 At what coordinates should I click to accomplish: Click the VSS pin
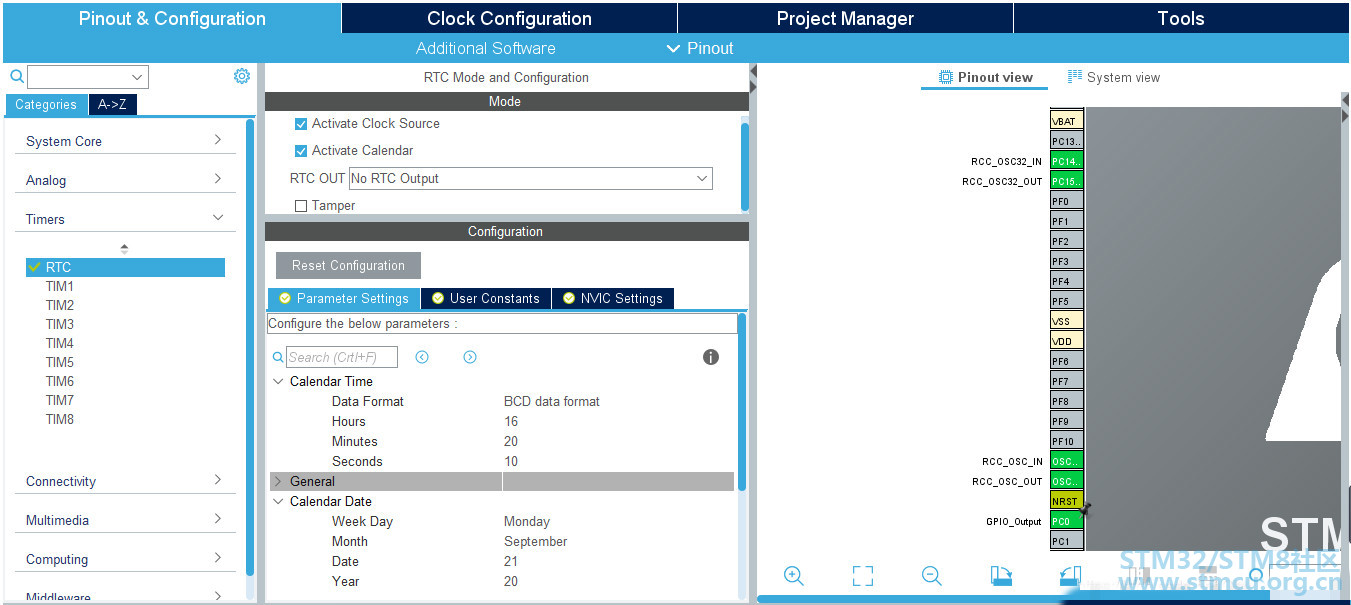point(1067,321)
